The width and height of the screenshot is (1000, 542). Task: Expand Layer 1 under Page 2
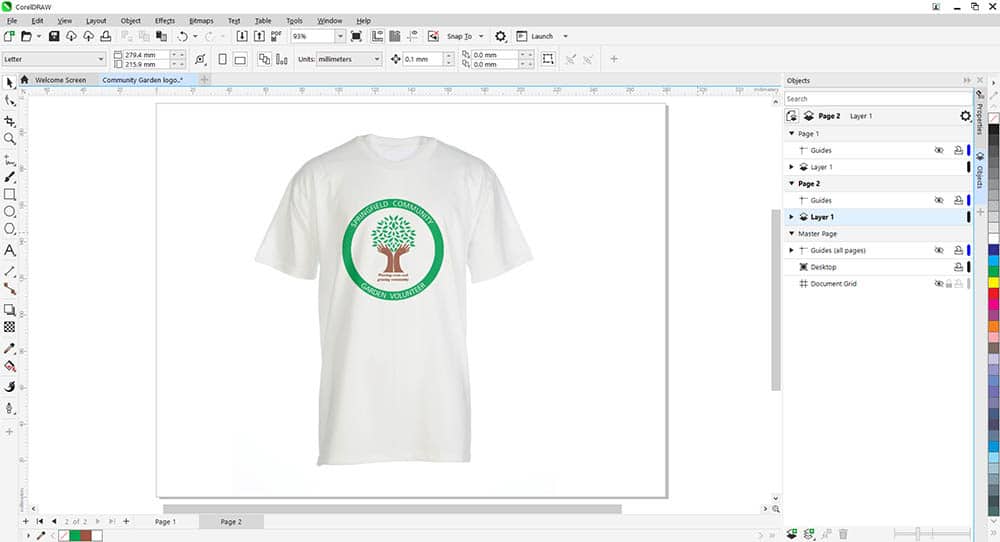[x=792, y=217]
